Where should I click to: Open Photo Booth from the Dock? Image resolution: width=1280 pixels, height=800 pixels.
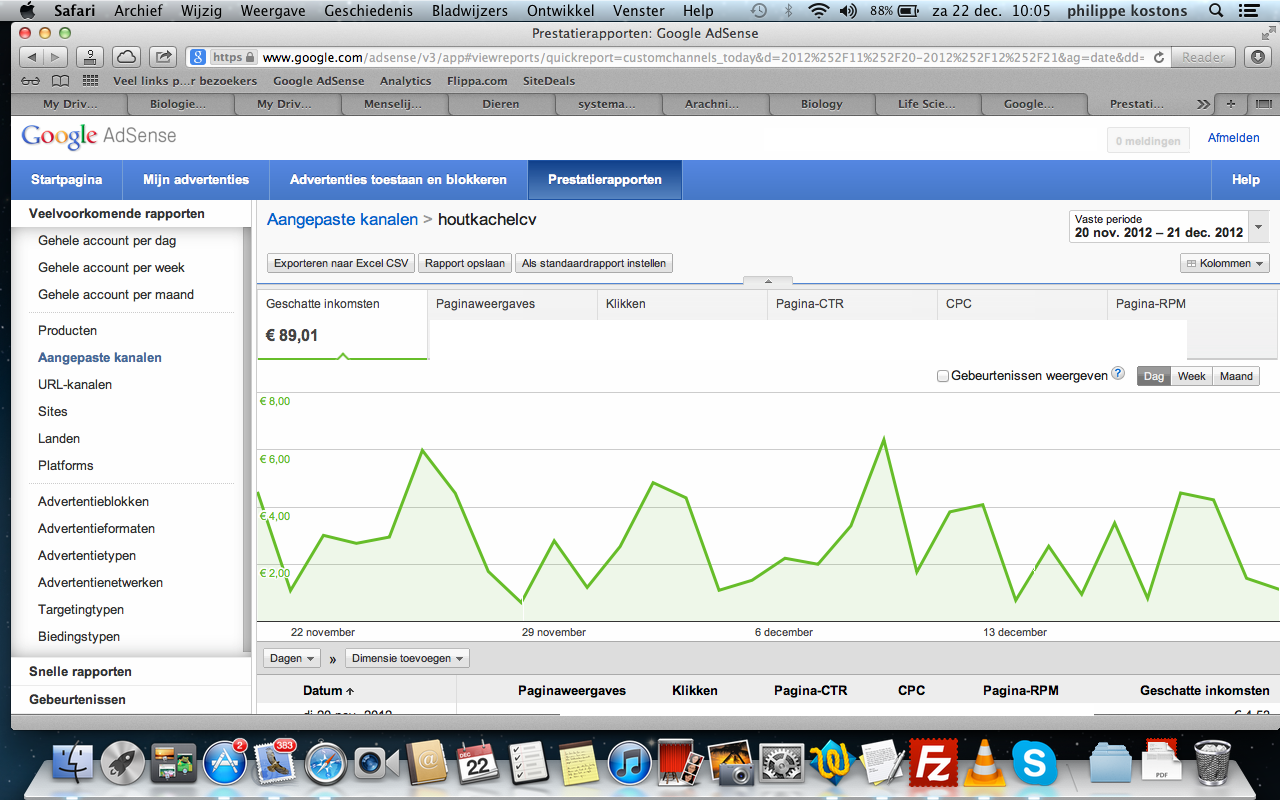[680, 763]
